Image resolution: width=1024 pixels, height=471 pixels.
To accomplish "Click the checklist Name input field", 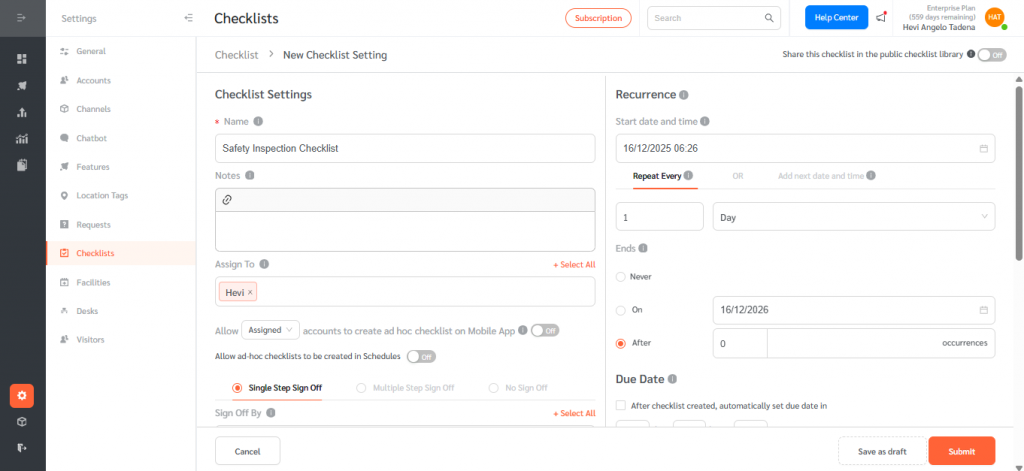I will pyautogui.click(x=405, y=148).
